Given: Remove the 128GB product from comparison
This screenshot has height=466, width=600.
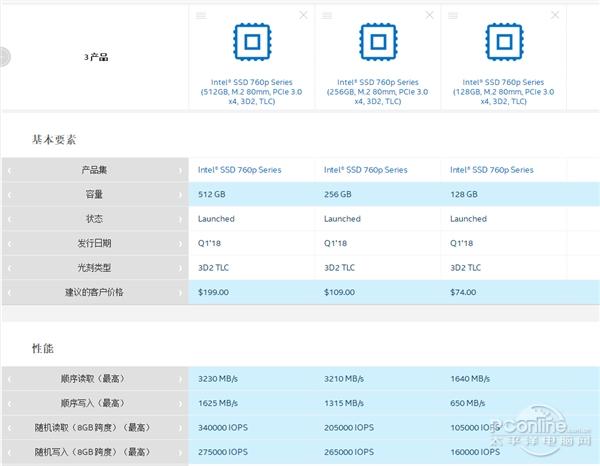Looking at the screenshot, I should 556,15.
